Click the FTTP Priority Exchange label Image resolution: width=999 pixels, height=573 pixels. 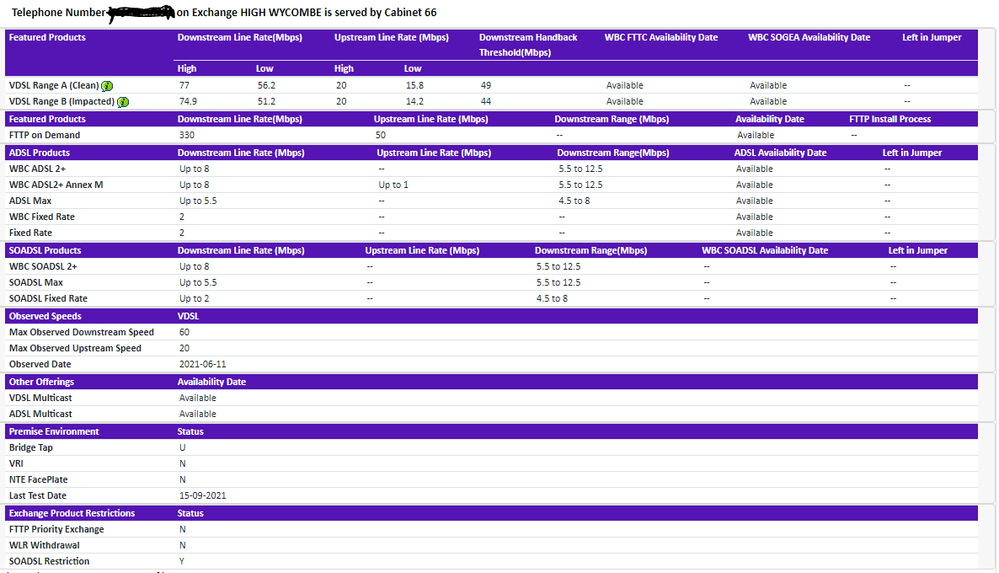point(56,529)
